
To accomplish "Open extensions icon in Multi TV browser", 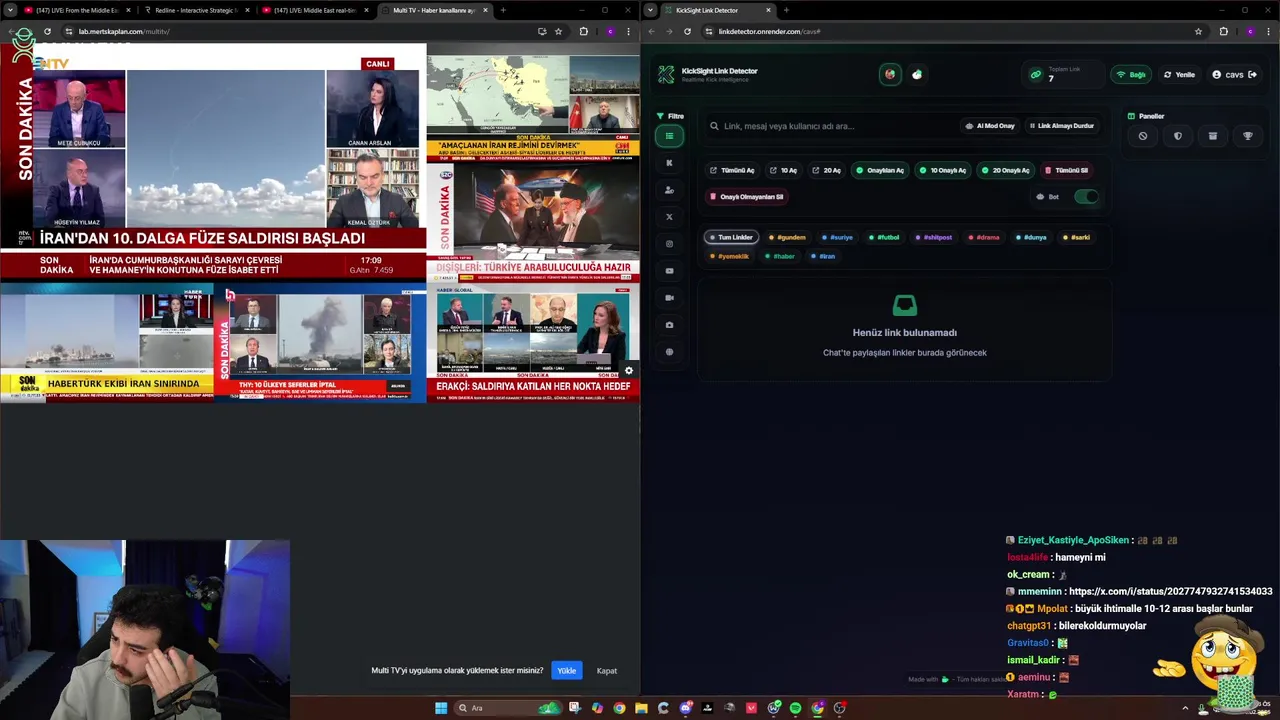I will point(584,31).
